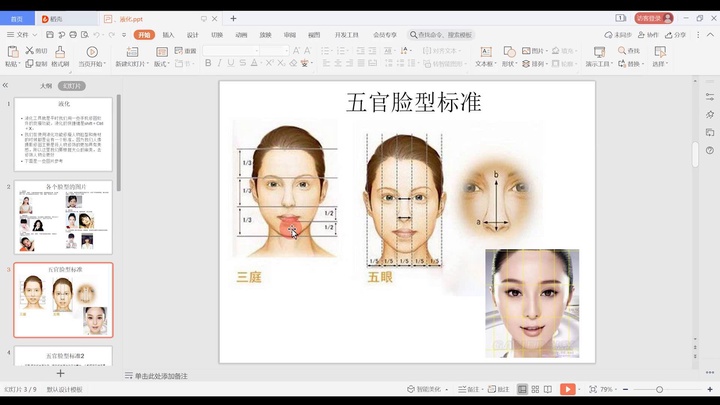Click the 协作 collaborate button

[x=648, y=35]
